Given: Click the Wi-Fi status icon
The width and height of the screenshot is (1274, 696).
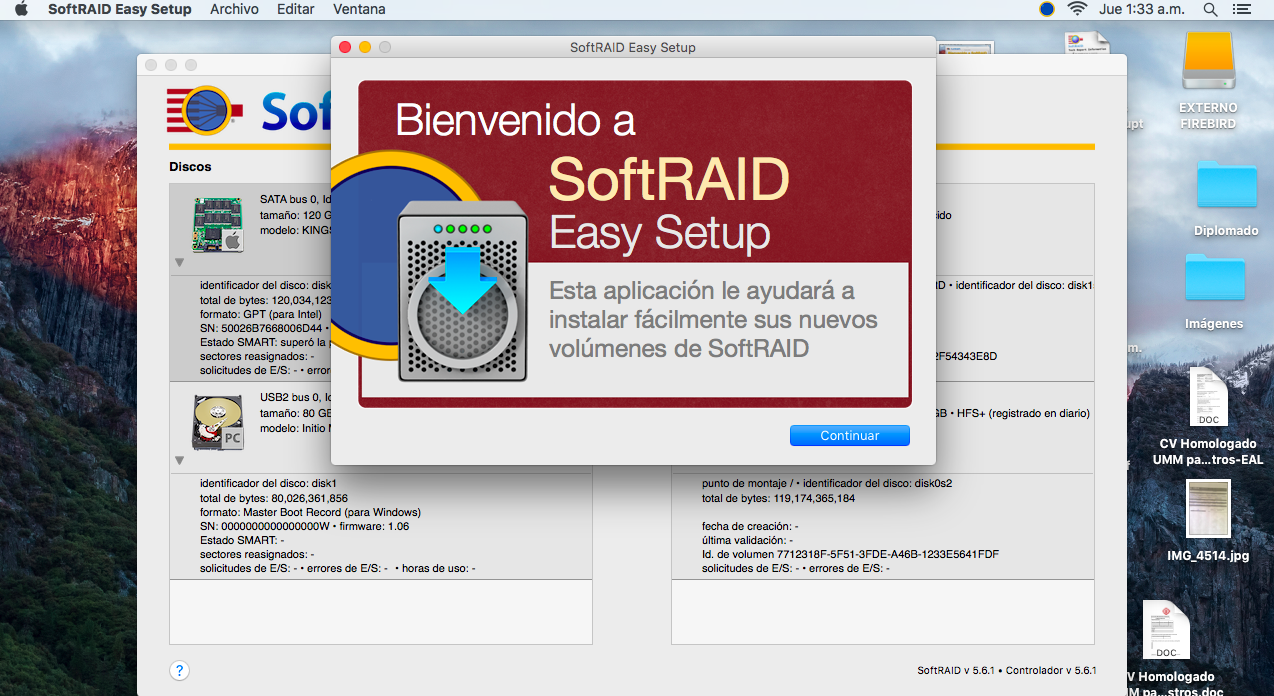Looking at the screenshot, I should tap(1077, 9).
